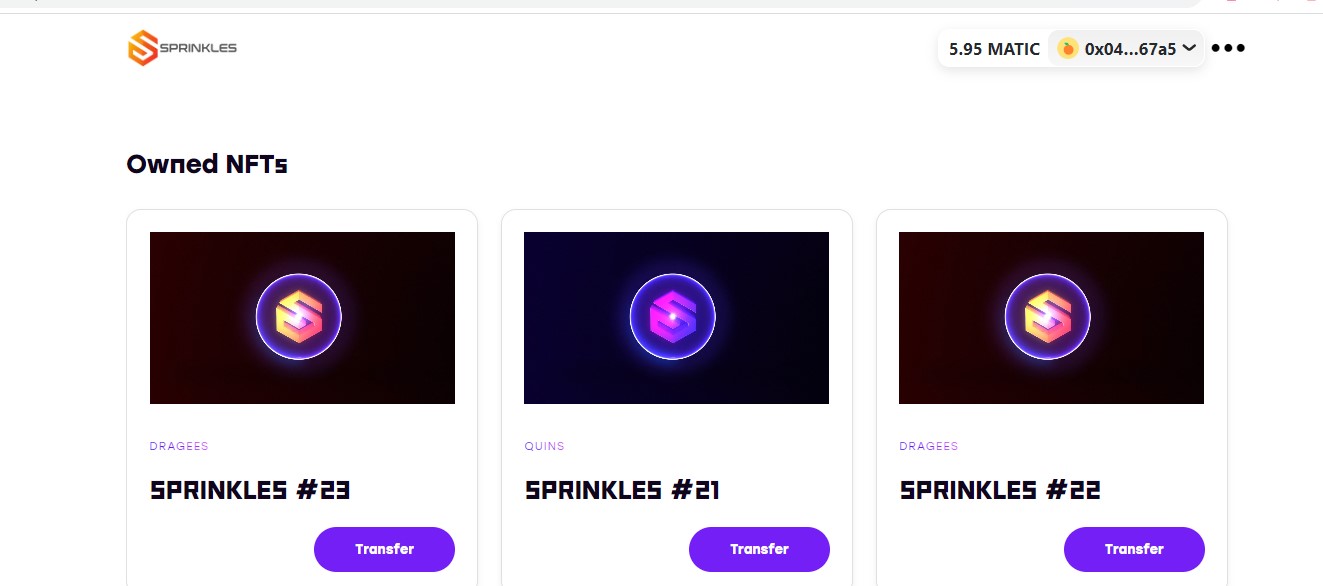Open the QUINS collection link
Image resolution: width=1323 pixels, height=586 pixels.
[x=545, y=446]
